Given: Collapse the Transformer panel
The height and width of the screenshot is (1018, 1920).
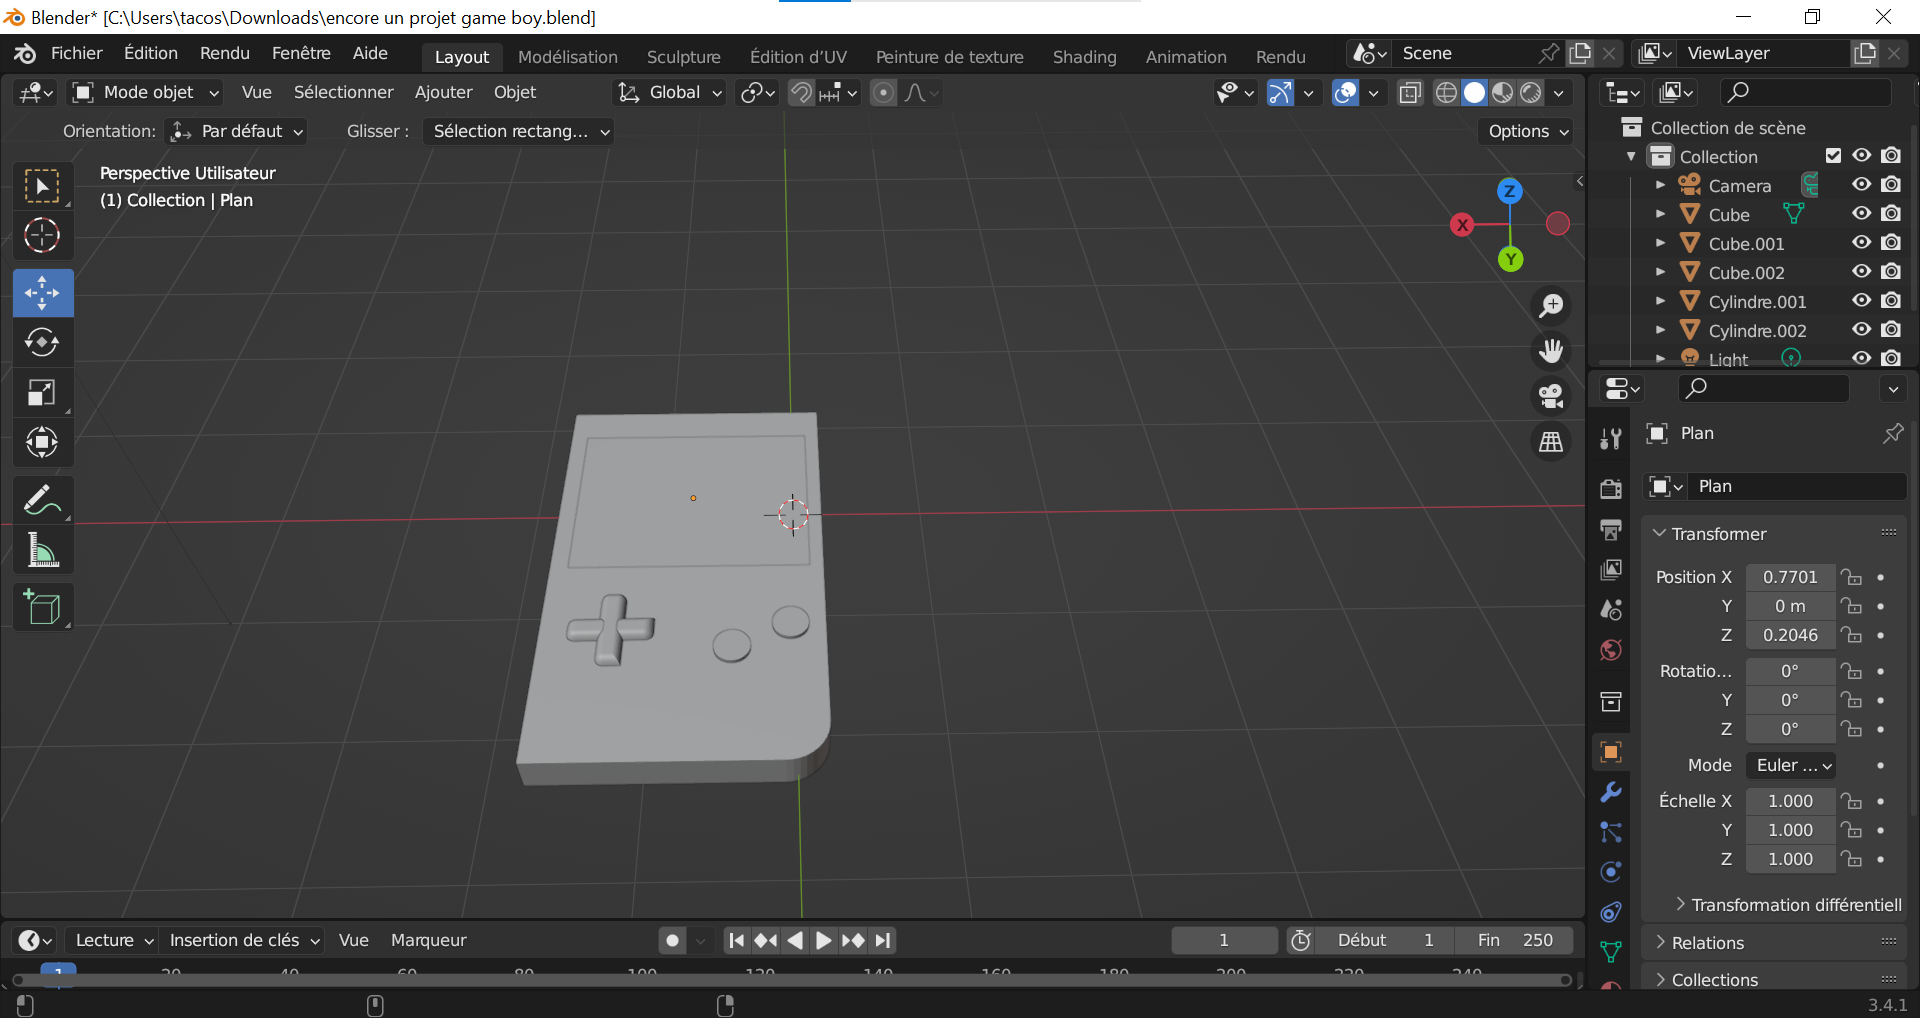Looking at the screenshot, I should [x=1718, y=533].
